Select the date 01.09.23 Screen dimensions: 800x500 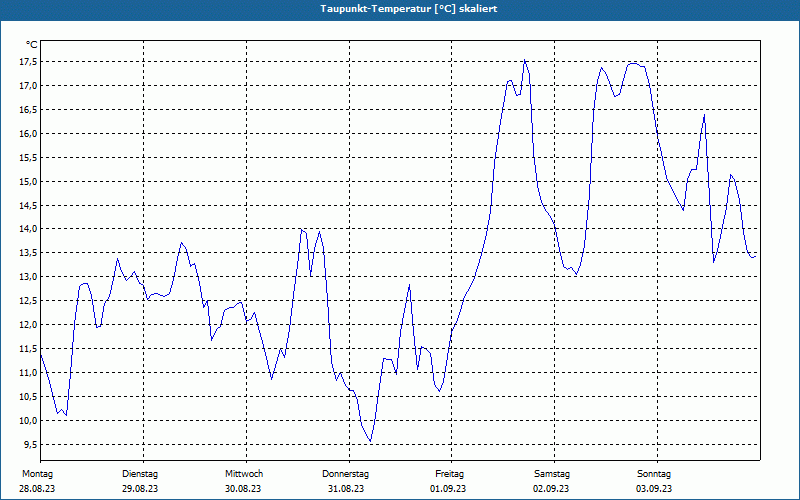pyautogui.click(x=448, y=489)
